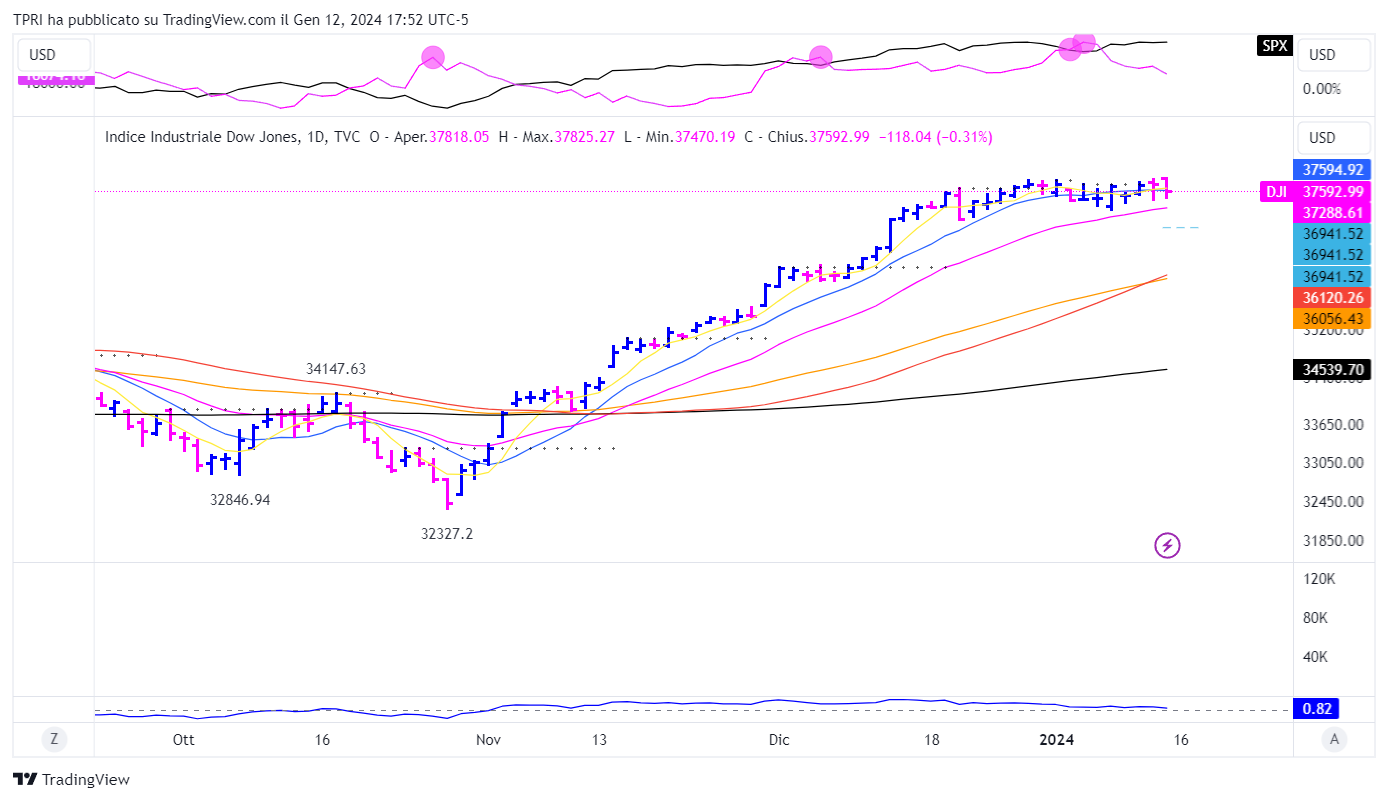Screen dimensions: 1388x801
Task: Open the USD currency selector at top left
Action: 54,55
